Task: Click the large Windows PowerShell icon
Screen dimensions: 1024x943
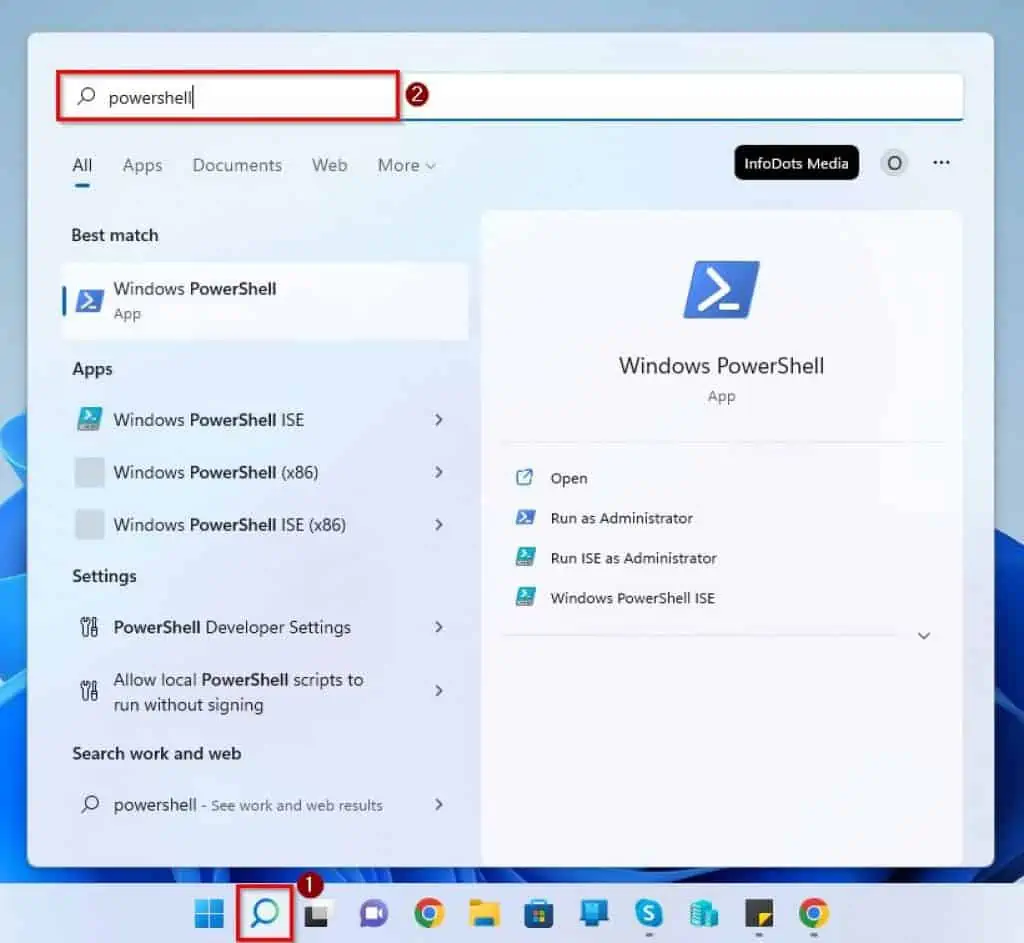Action: [721, 290]
